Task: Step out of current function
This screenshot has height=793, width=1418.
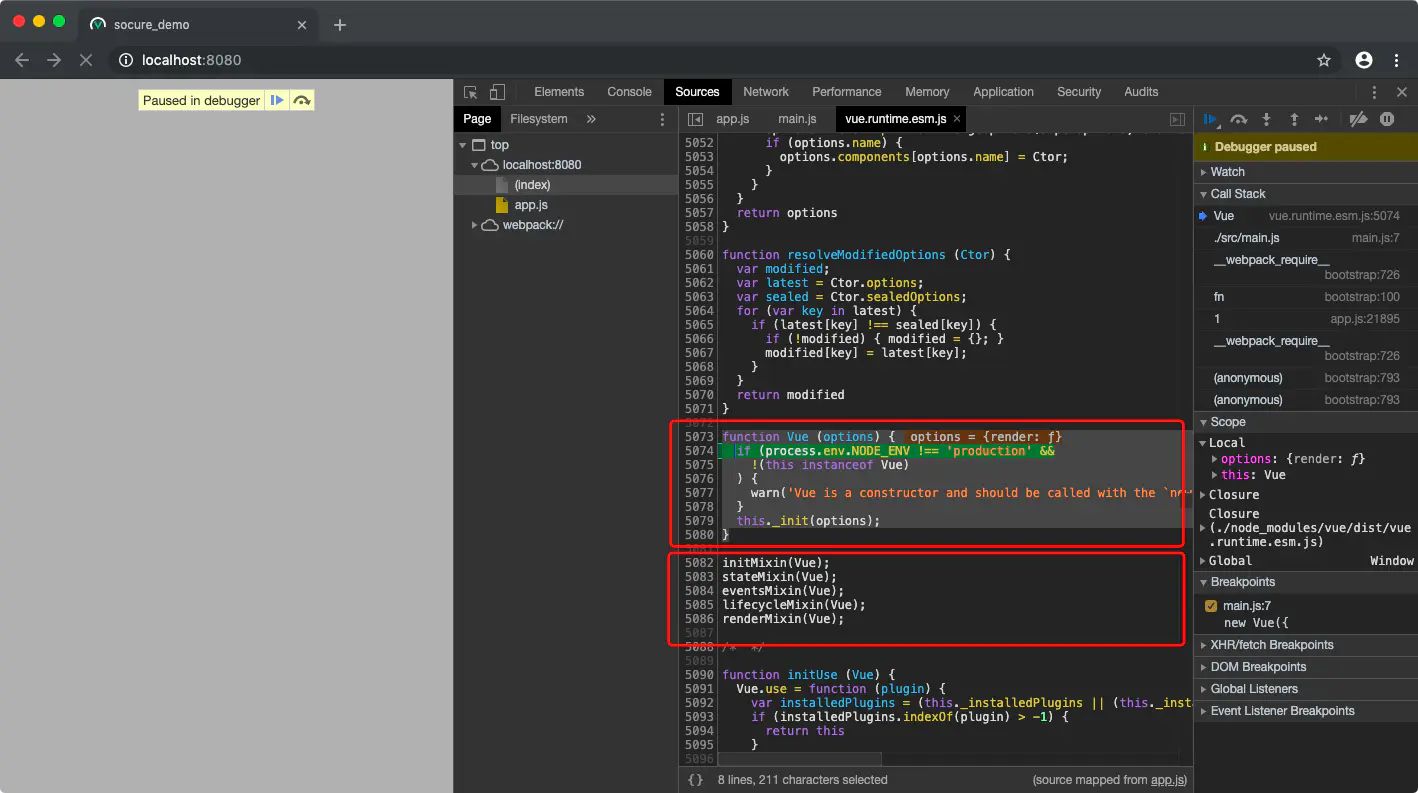Action: (1294, 119)
